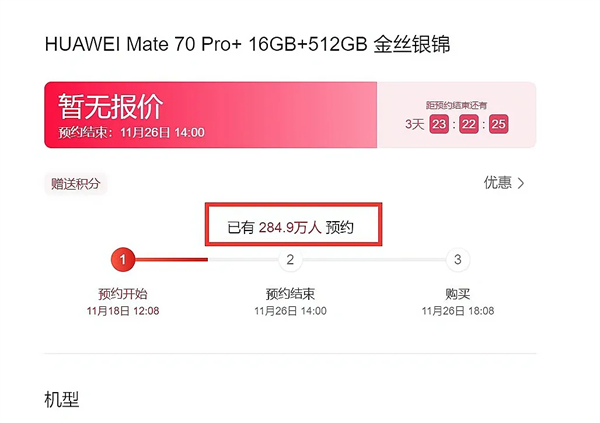The width and height of the screenshot is (600, 423).
Task: Click the 机型 section heading
Action: [x=62, y=400]
